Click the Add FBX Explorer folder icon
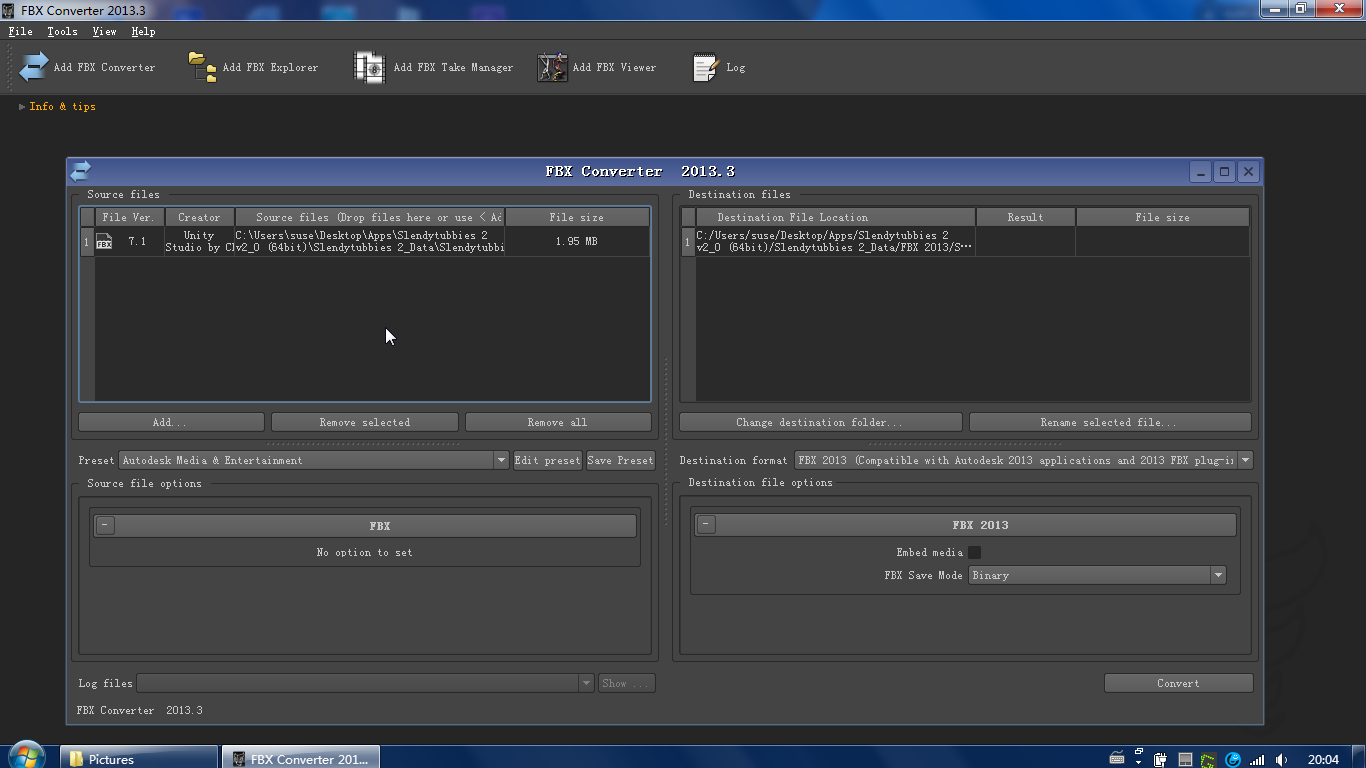The image size is (1366, 768). [x=203, y=67]
